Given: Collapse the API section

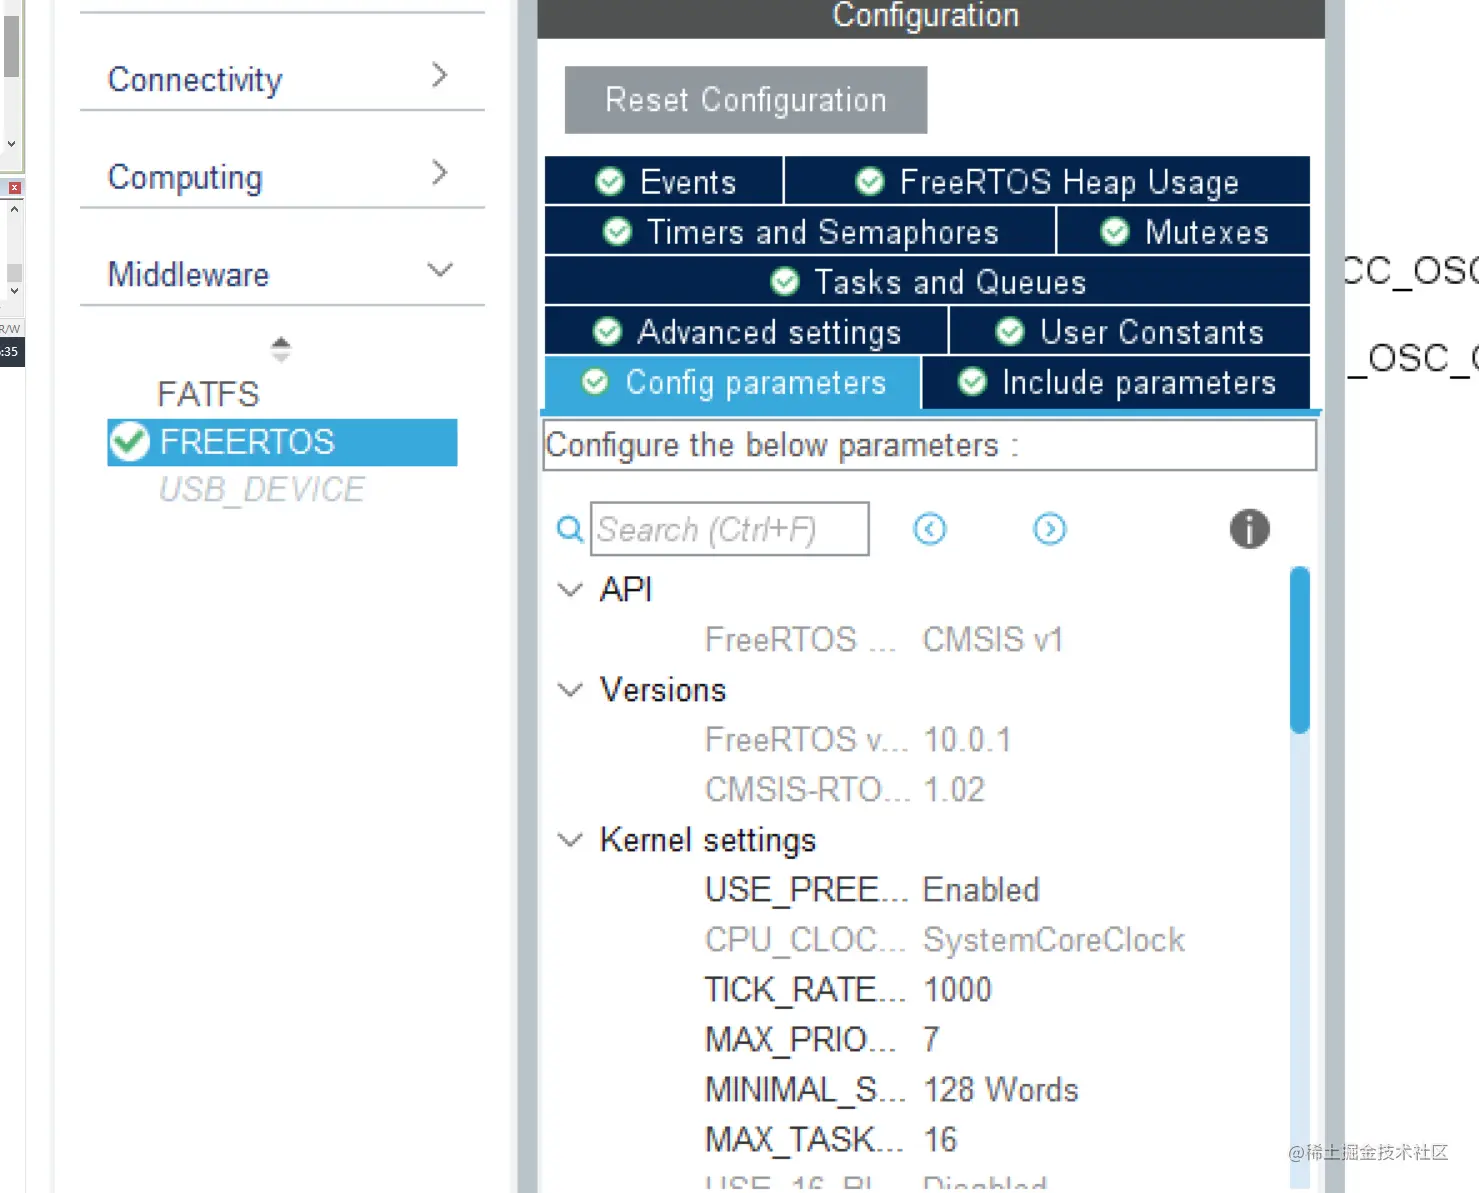Looking at the screenshot, I should (x=570, y=590).
